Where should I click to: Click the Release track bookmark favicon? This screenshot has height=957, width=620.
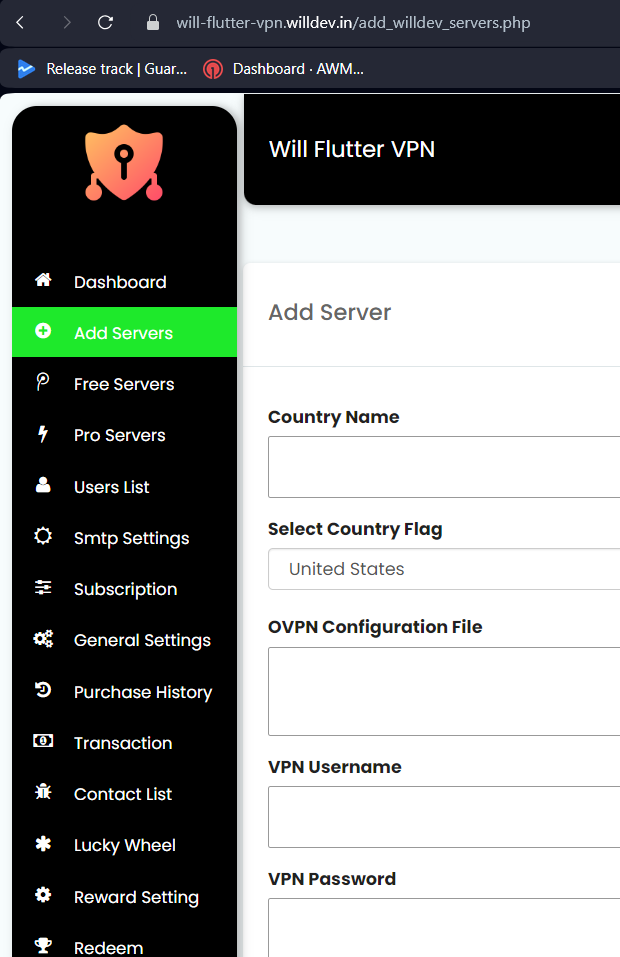coord(26,69)
